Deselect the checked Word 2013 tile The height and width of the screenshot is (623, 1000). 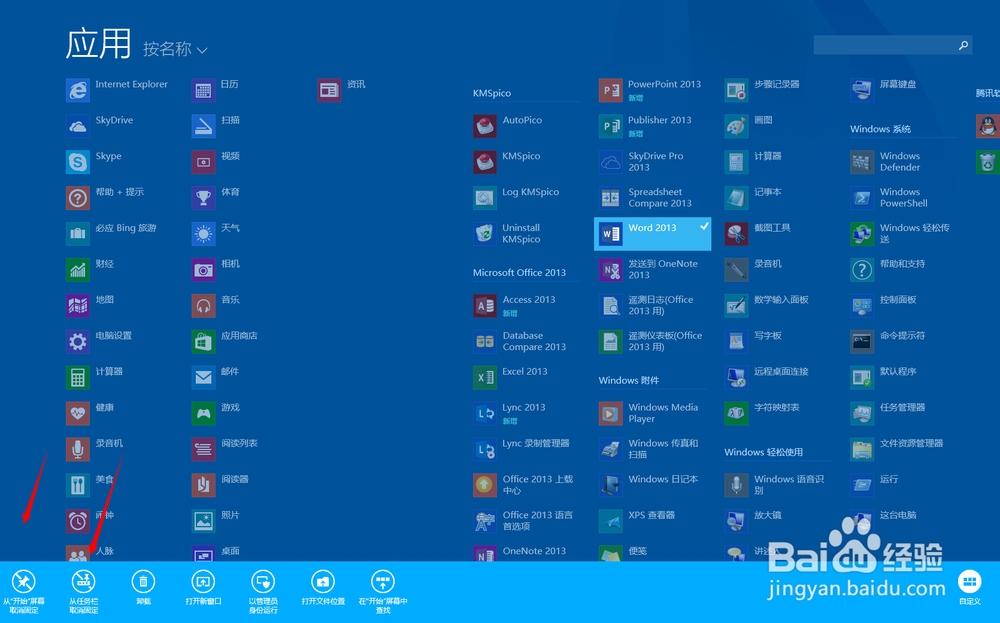651,232
